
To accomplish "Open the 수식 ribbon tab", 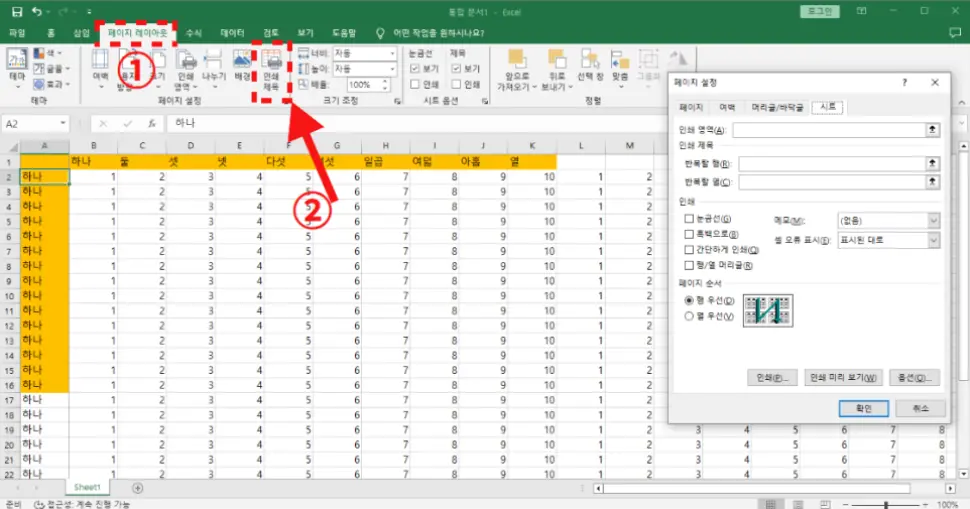I will (x=194, y=33).
